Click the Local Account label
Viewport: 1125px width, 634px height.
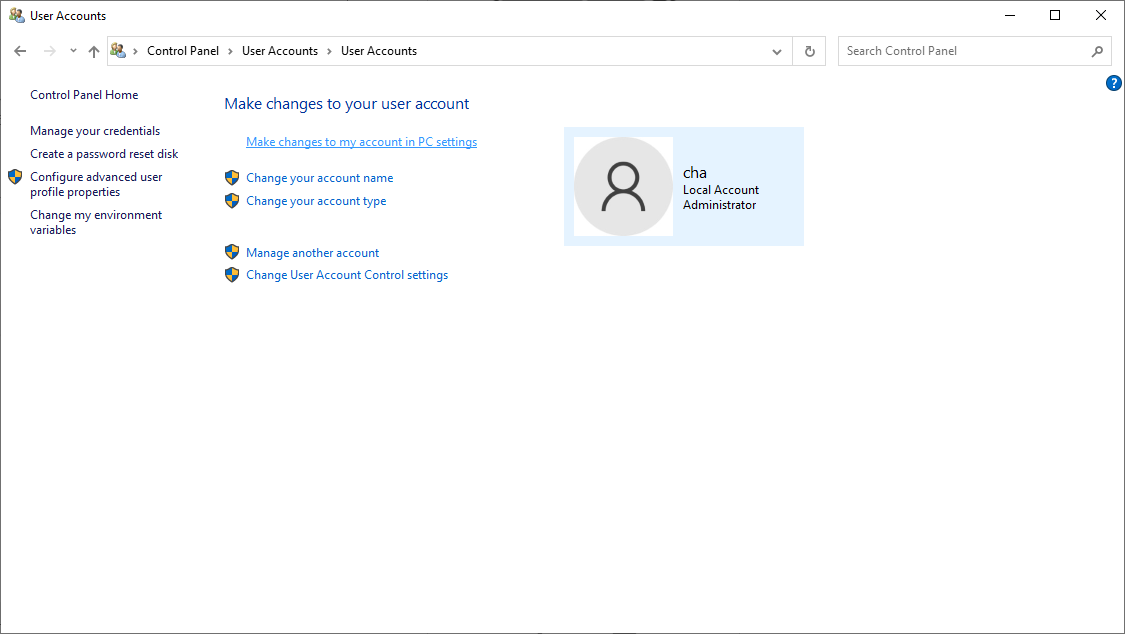tap(720, 190)
